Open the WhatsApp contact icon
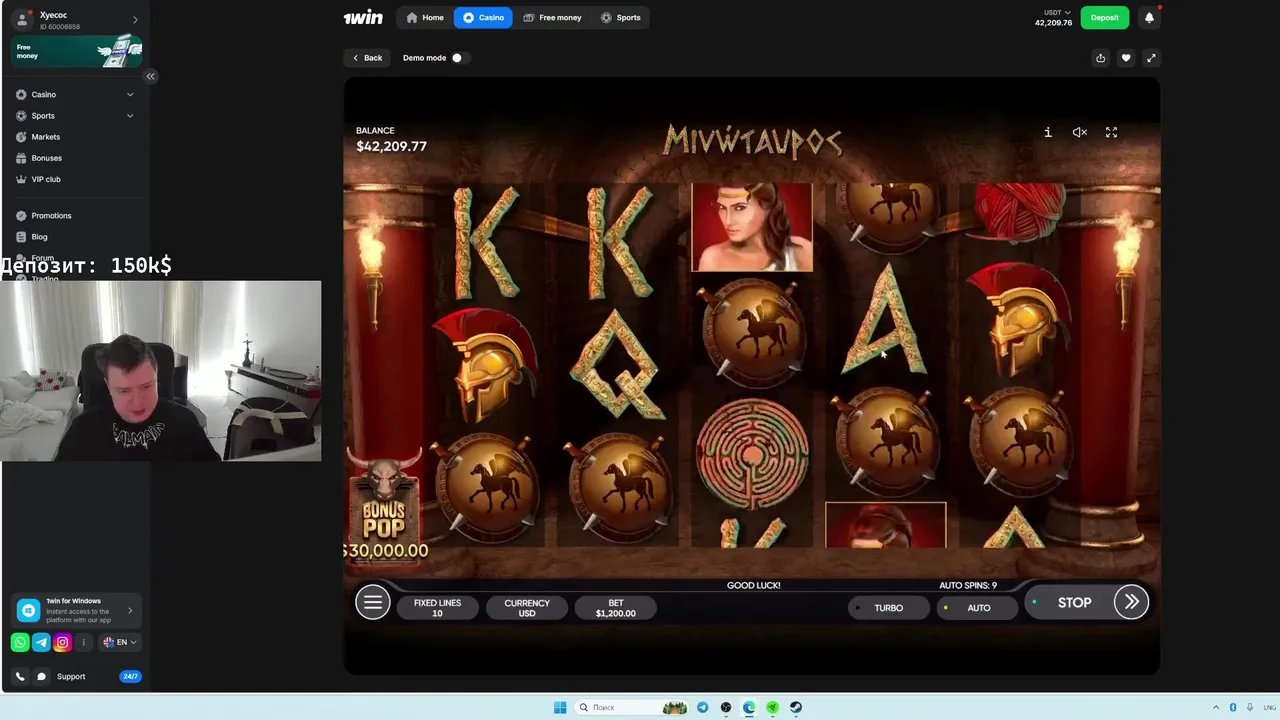 tap(20, 642)
